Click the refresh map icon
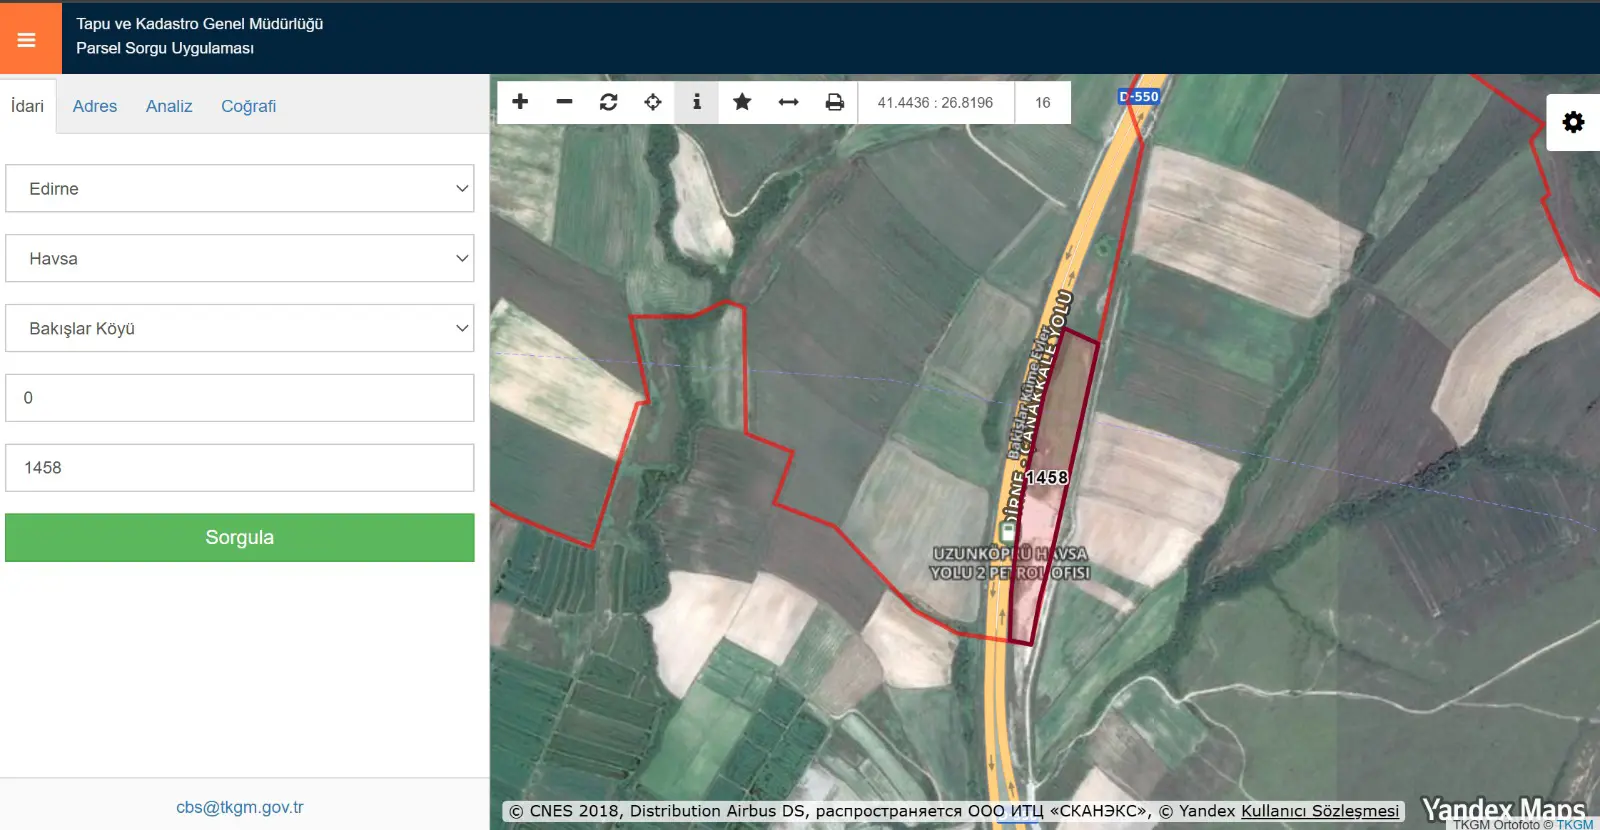Image resolution: width=1600 pixels, height=830 pixels. coord(608,102)
